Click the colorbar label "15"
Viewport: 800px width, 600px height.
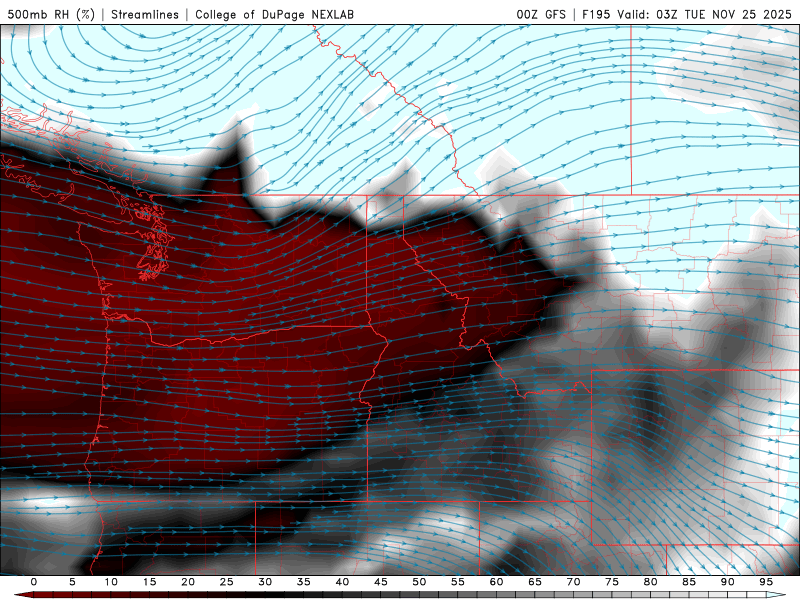coord(149,582)
